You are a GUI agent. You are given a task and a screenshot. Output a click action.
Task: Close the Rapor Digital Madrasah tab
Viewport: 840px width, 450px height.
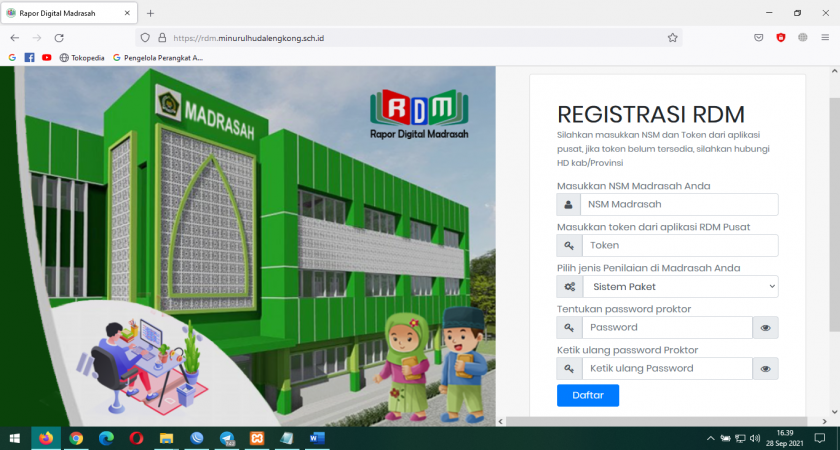point(127,13)
